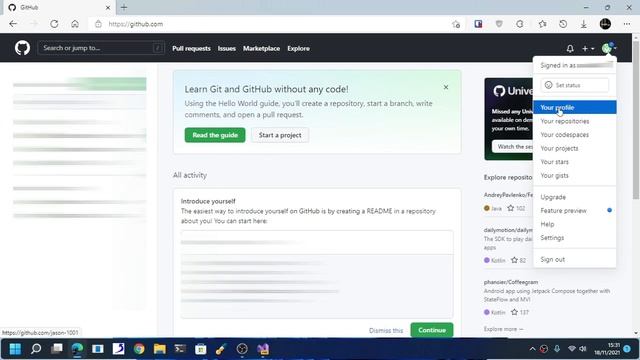This screenshot has height=360, width=640.
Task: Open Explore in the nav
Action: (298, 49)
